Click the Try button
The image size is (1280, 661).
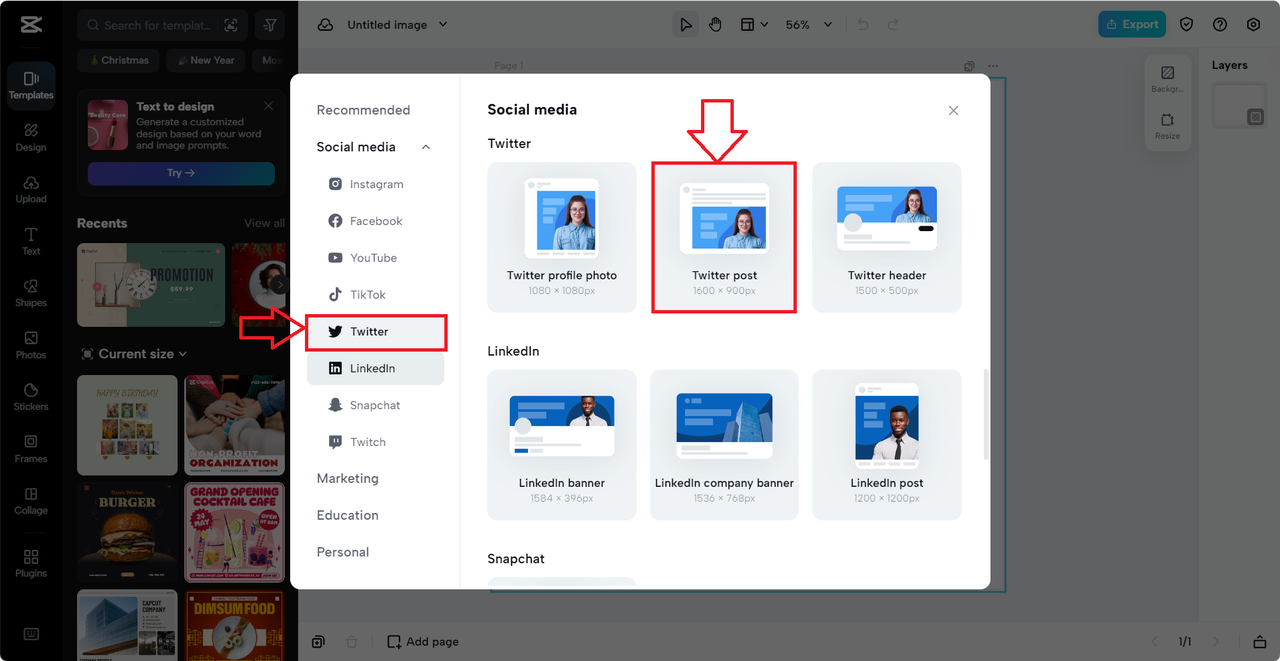point(181,173)
